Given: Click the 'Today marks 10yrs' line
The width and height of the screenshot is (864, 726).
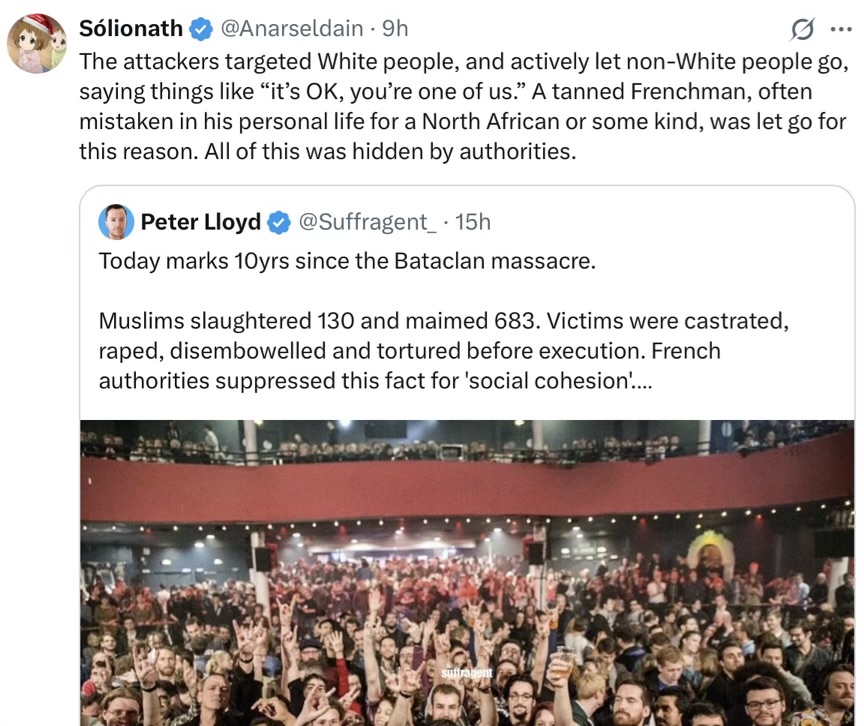Looking at the screenshot, I should (x=346, y=263).
